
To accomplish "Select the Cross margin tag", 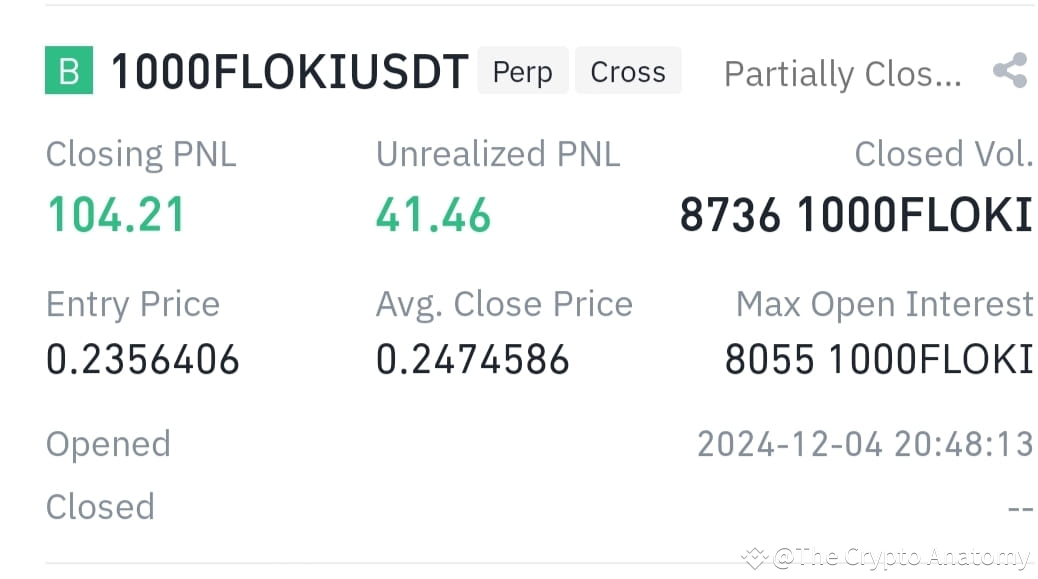I will (628, 70).
